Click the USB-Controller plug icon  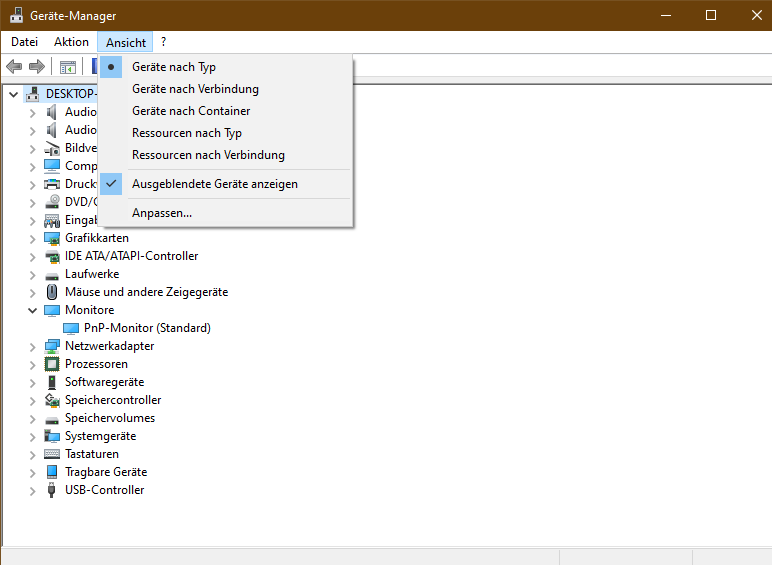(x=51, y=490)
